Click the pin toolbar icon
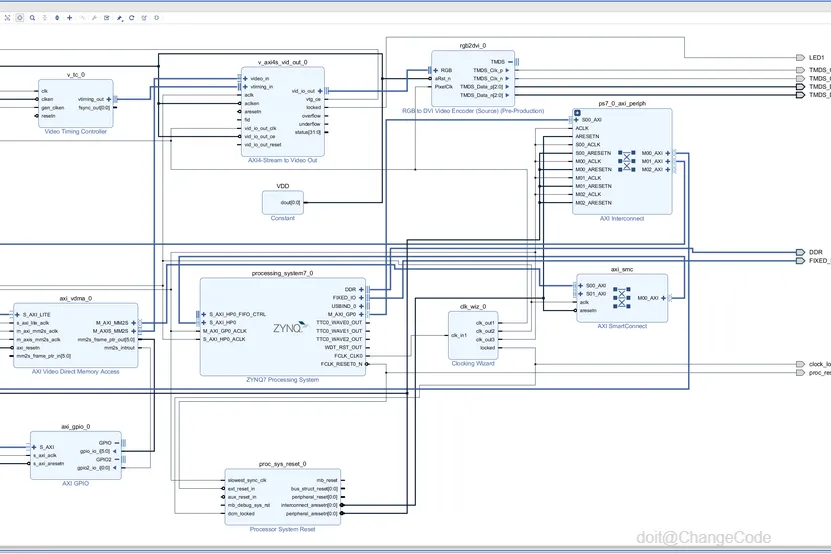831x554 pixels. tap(119, 17)
